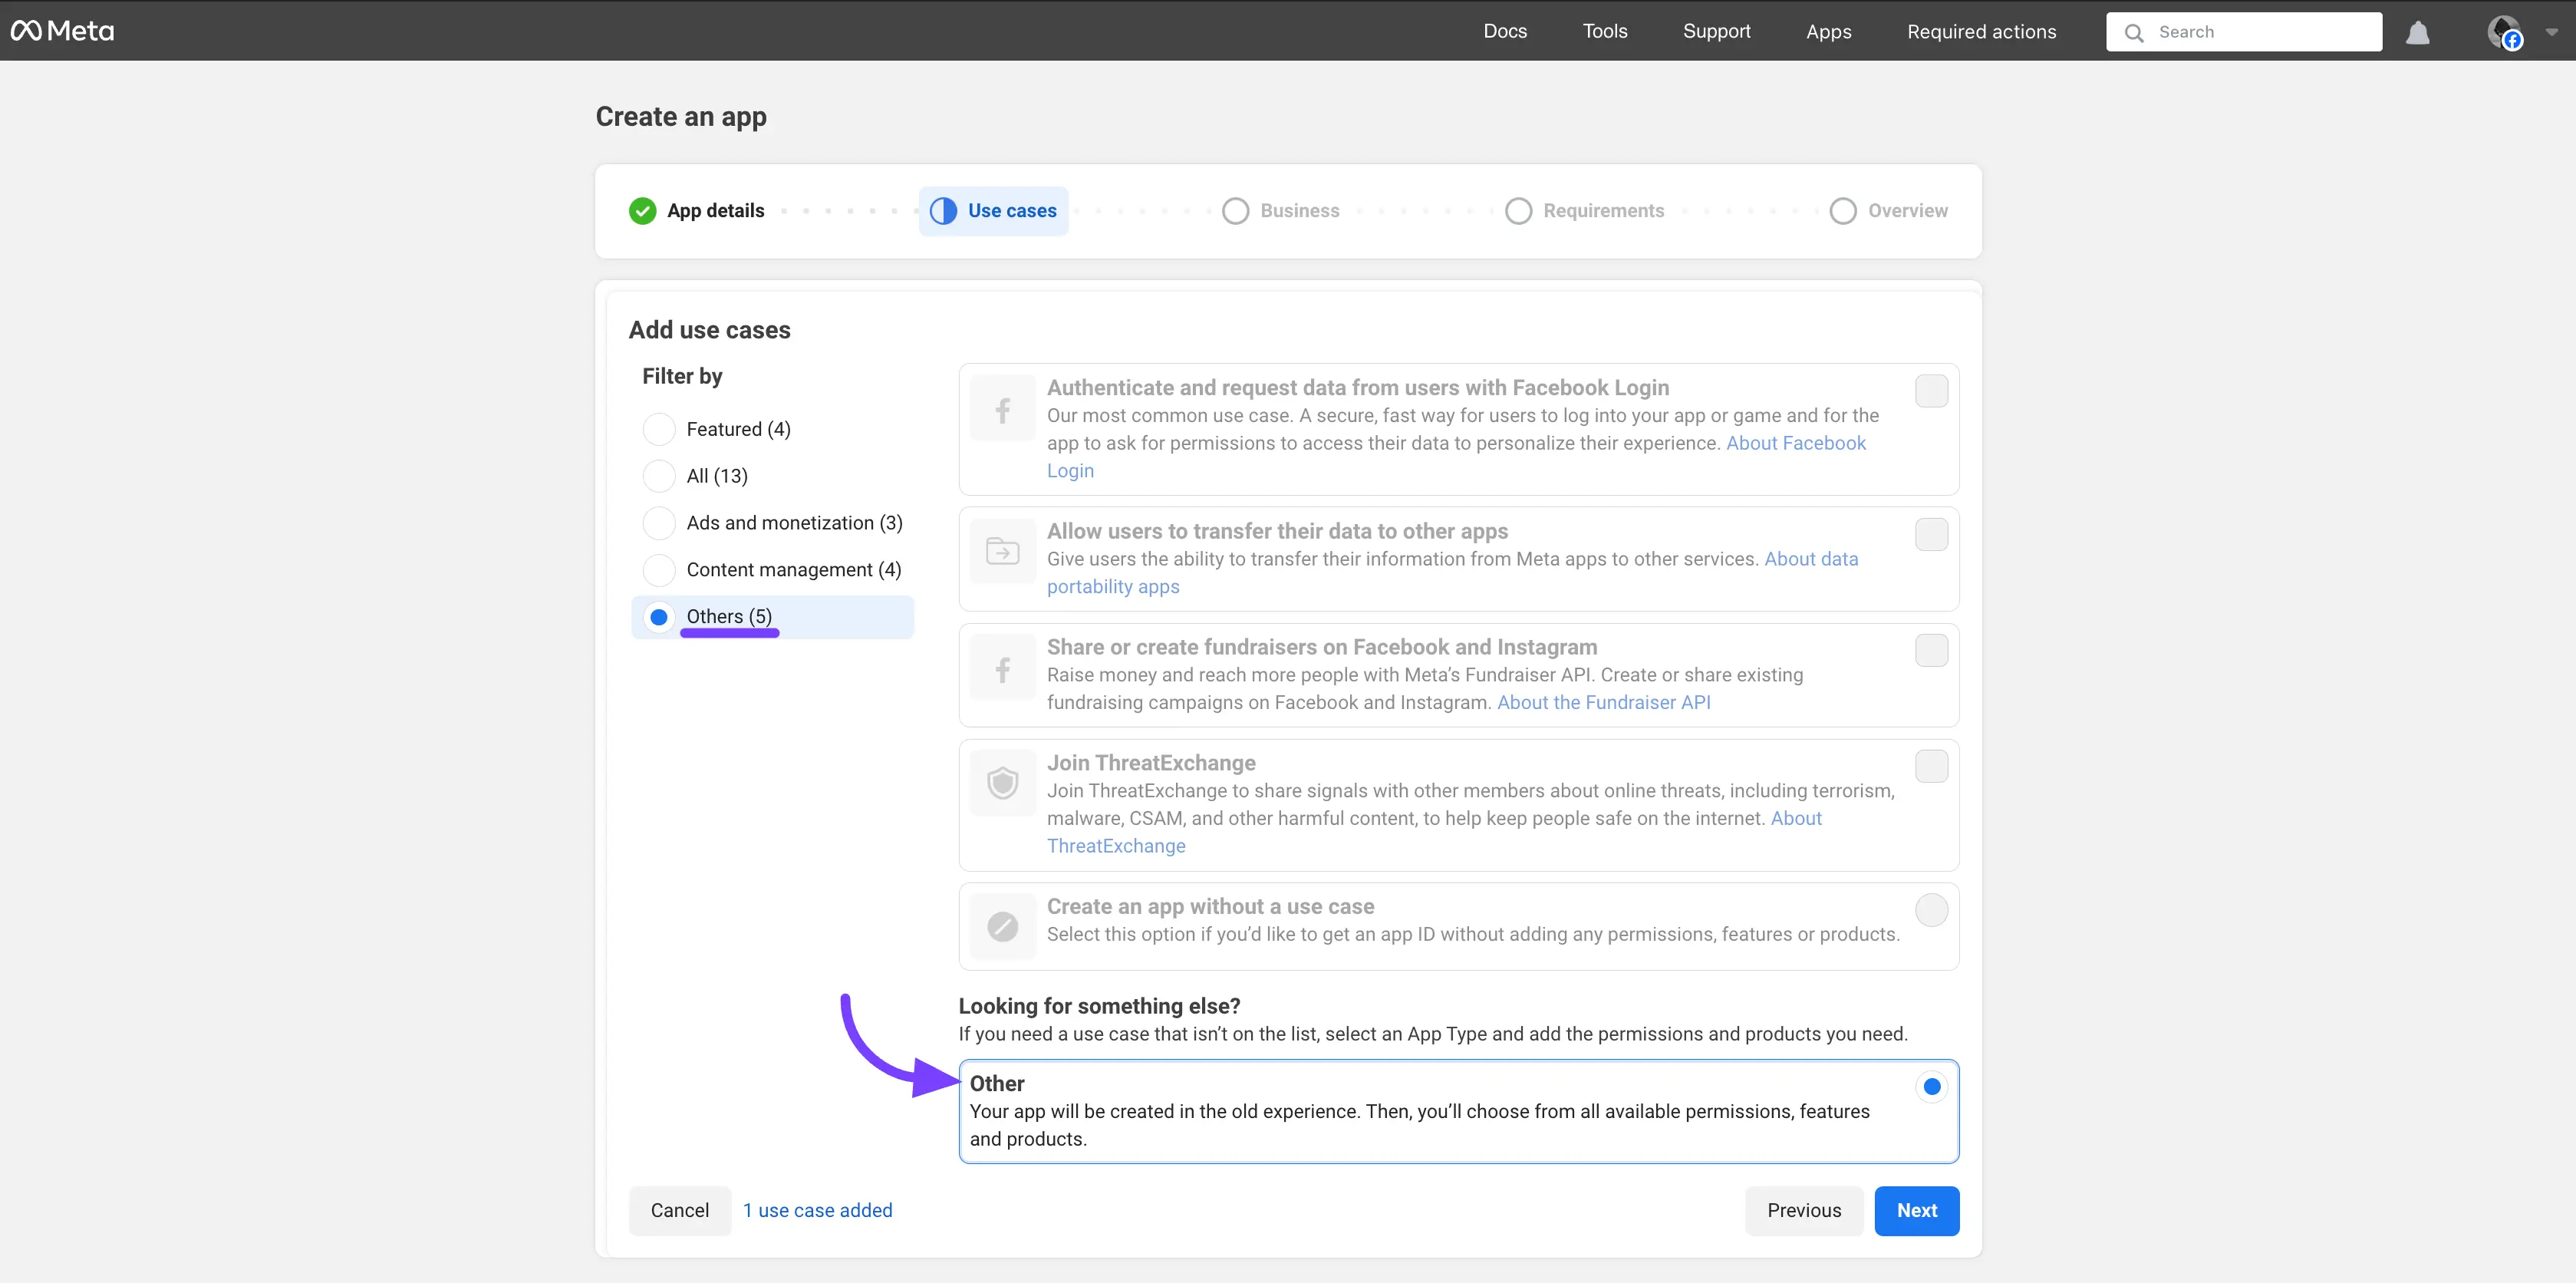Click the Meta logo in header
The height and width of the screenshot is (1283, 2576).
[62, 31]
